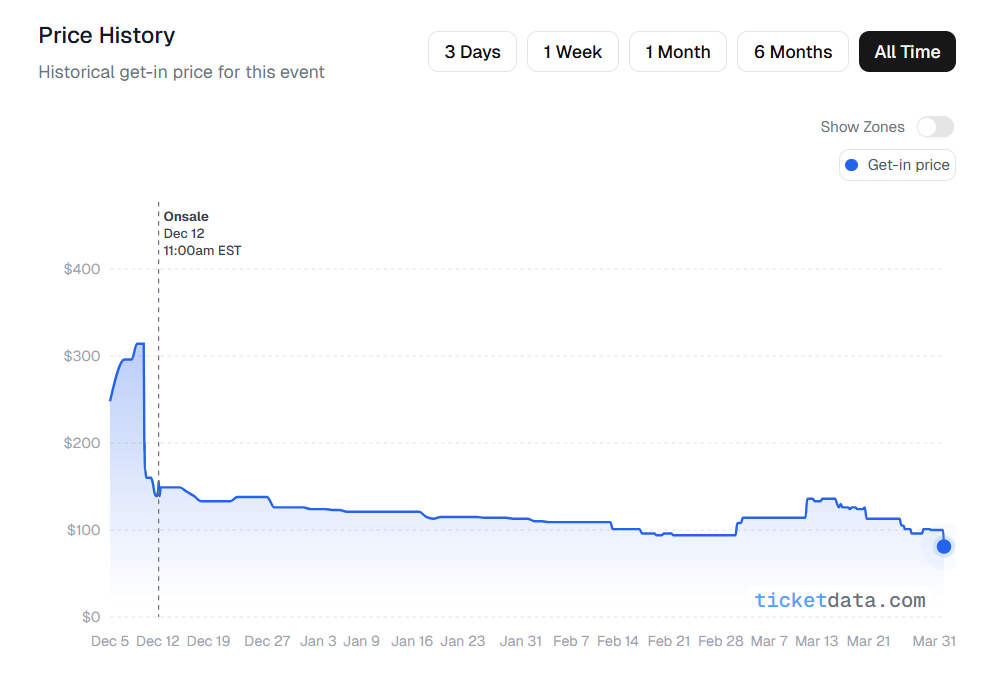
Task: Toggle the Show Zones switch
Action: pyautogui.click(x=934, y=127)
